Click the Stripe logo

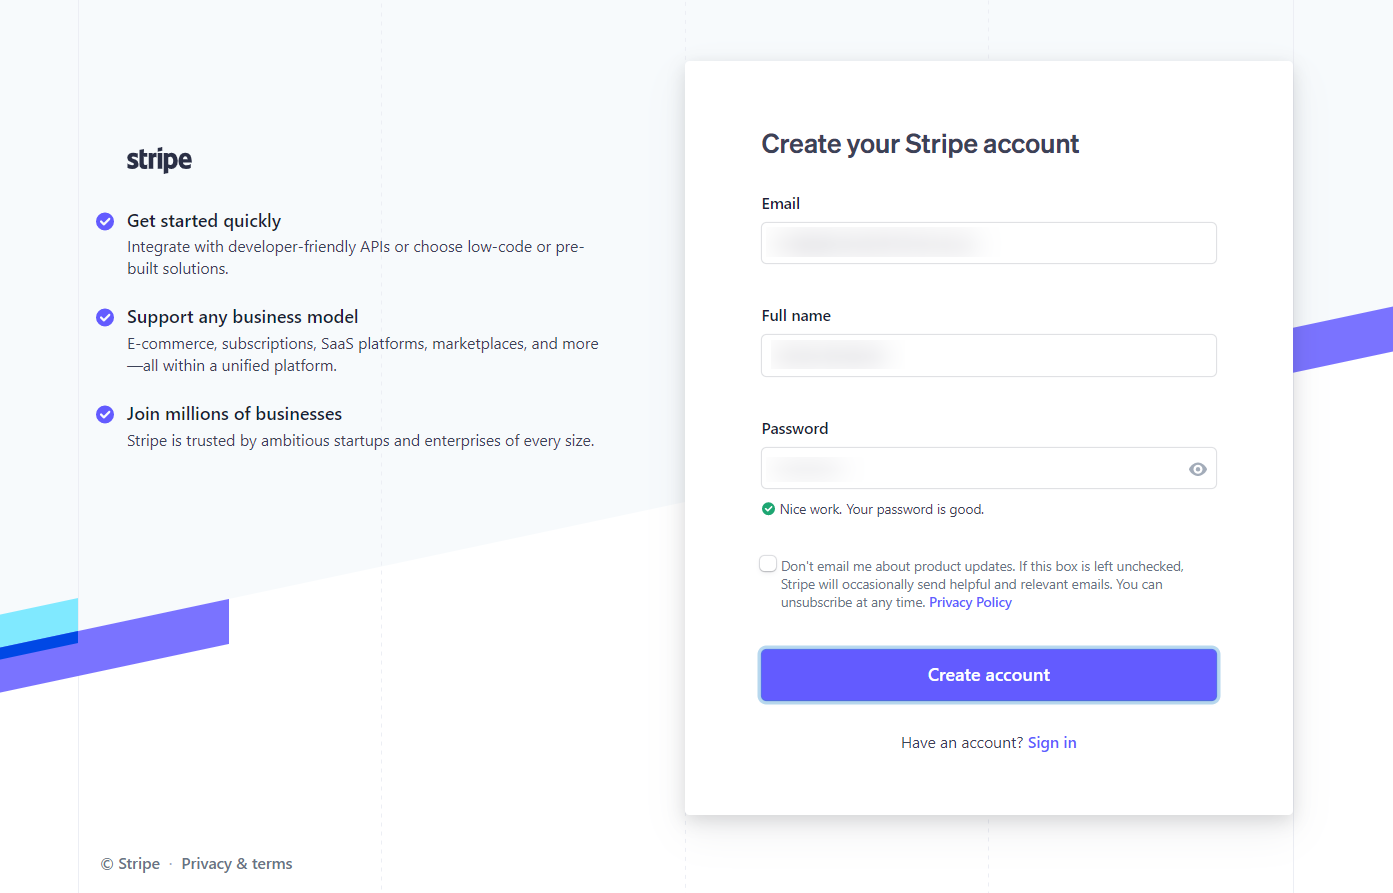pos(159,160)
